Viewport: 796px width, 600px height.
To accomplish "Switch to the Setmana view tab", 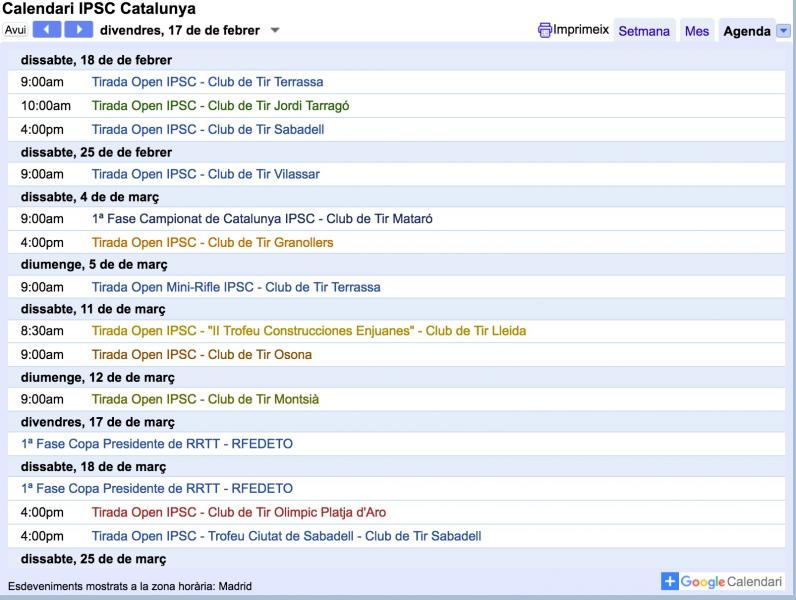I will tap(644, 31).
